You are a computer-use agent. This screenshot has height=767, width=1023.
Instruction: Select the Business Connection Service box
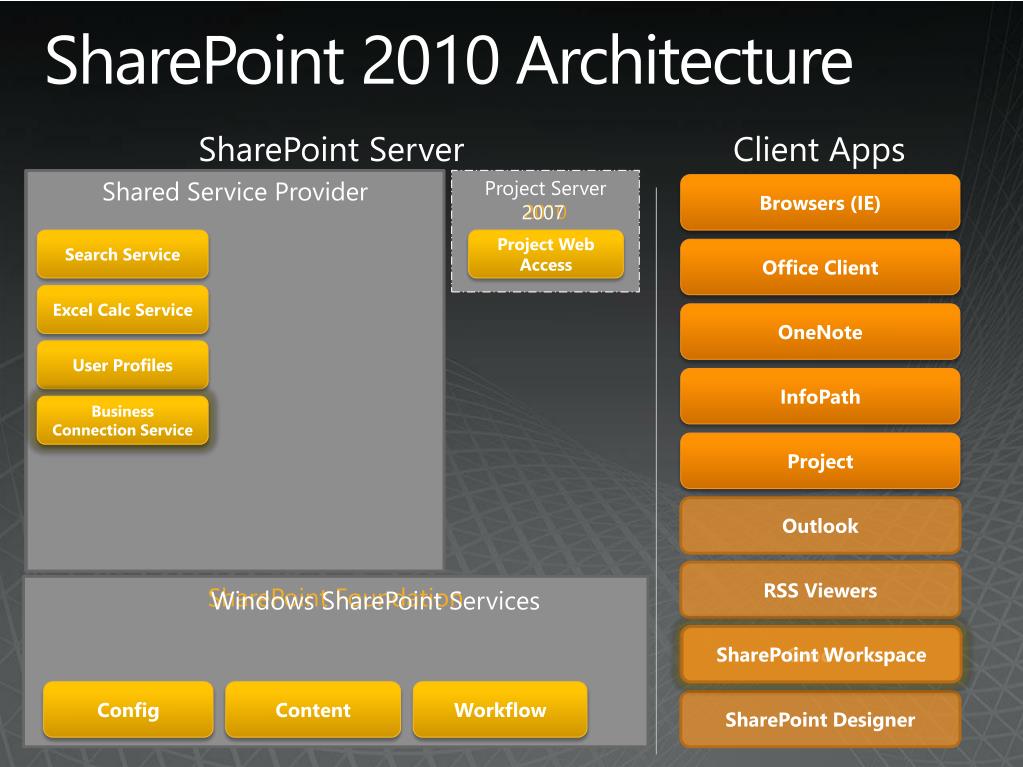pyautogui.click(x=123, y=421)
